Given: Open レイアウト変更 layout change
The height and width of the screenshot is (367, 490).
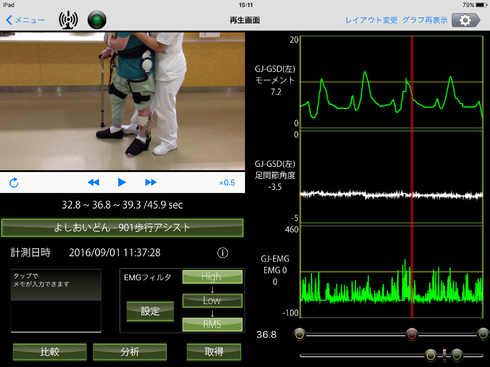Looking at the screenshot, I should pos(371,20).
